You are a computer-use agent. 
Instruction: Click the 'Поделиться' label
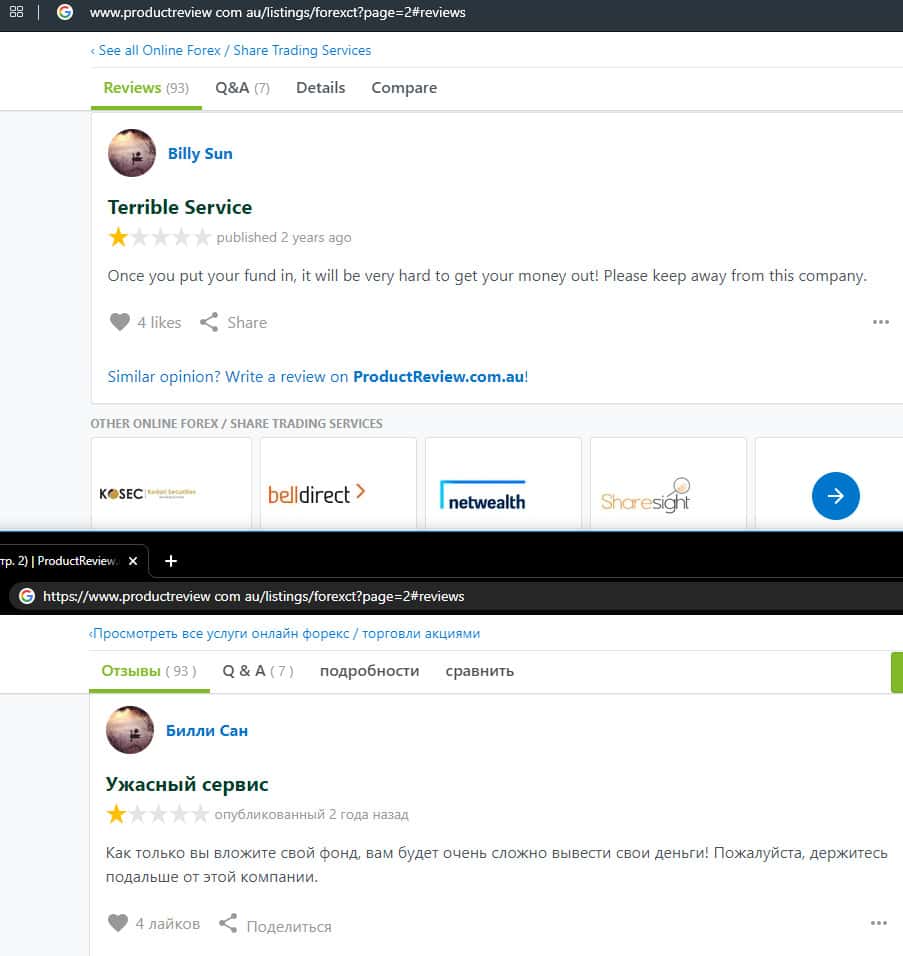pos(289,926)
